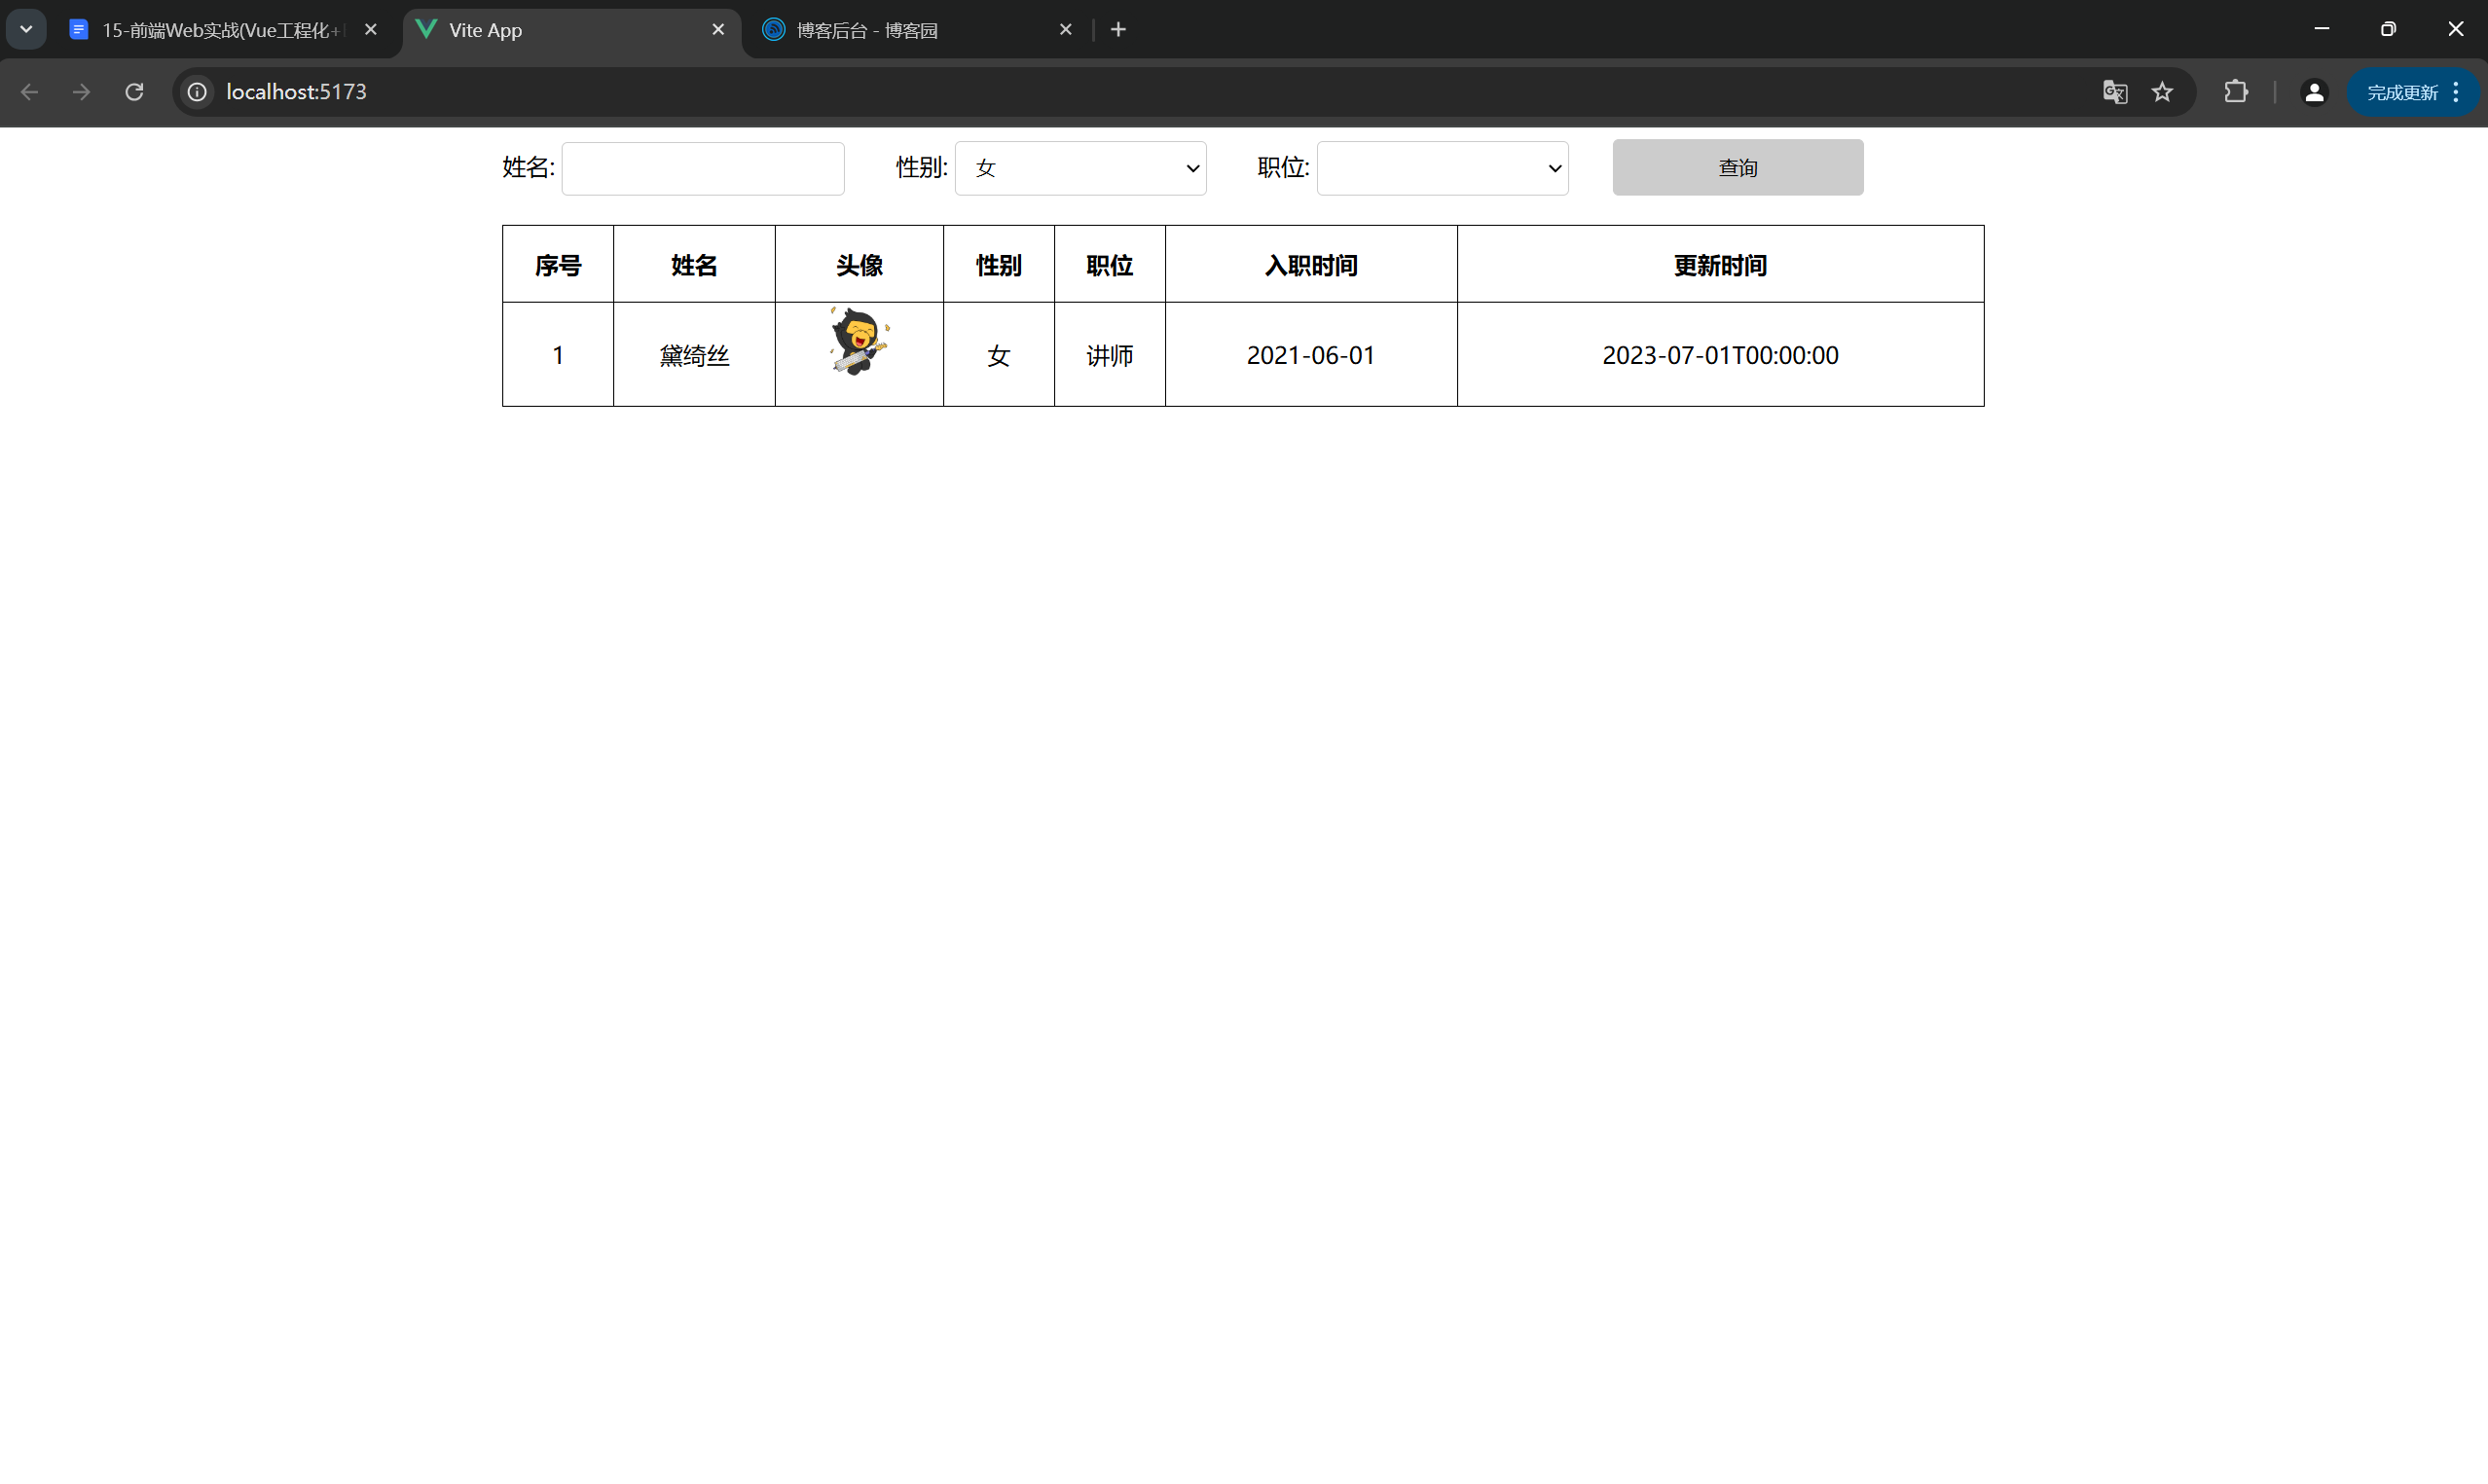Open the Google Translate page icon
The image size is (2488, 1484).
tap(2114, 92)
